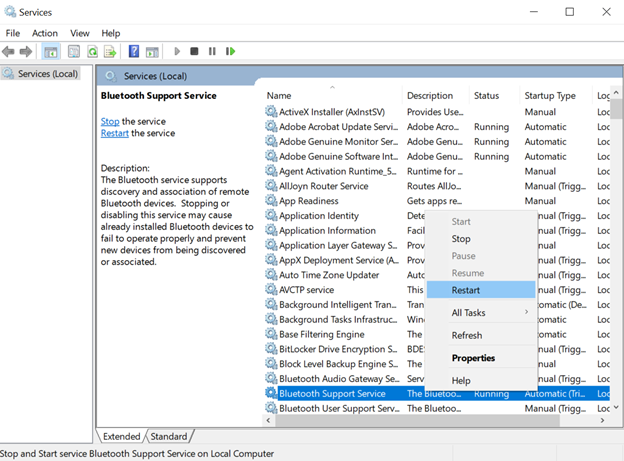Select the Application Layer Gateway S... row
624x461 pixels.
click(x=437, y=245)
